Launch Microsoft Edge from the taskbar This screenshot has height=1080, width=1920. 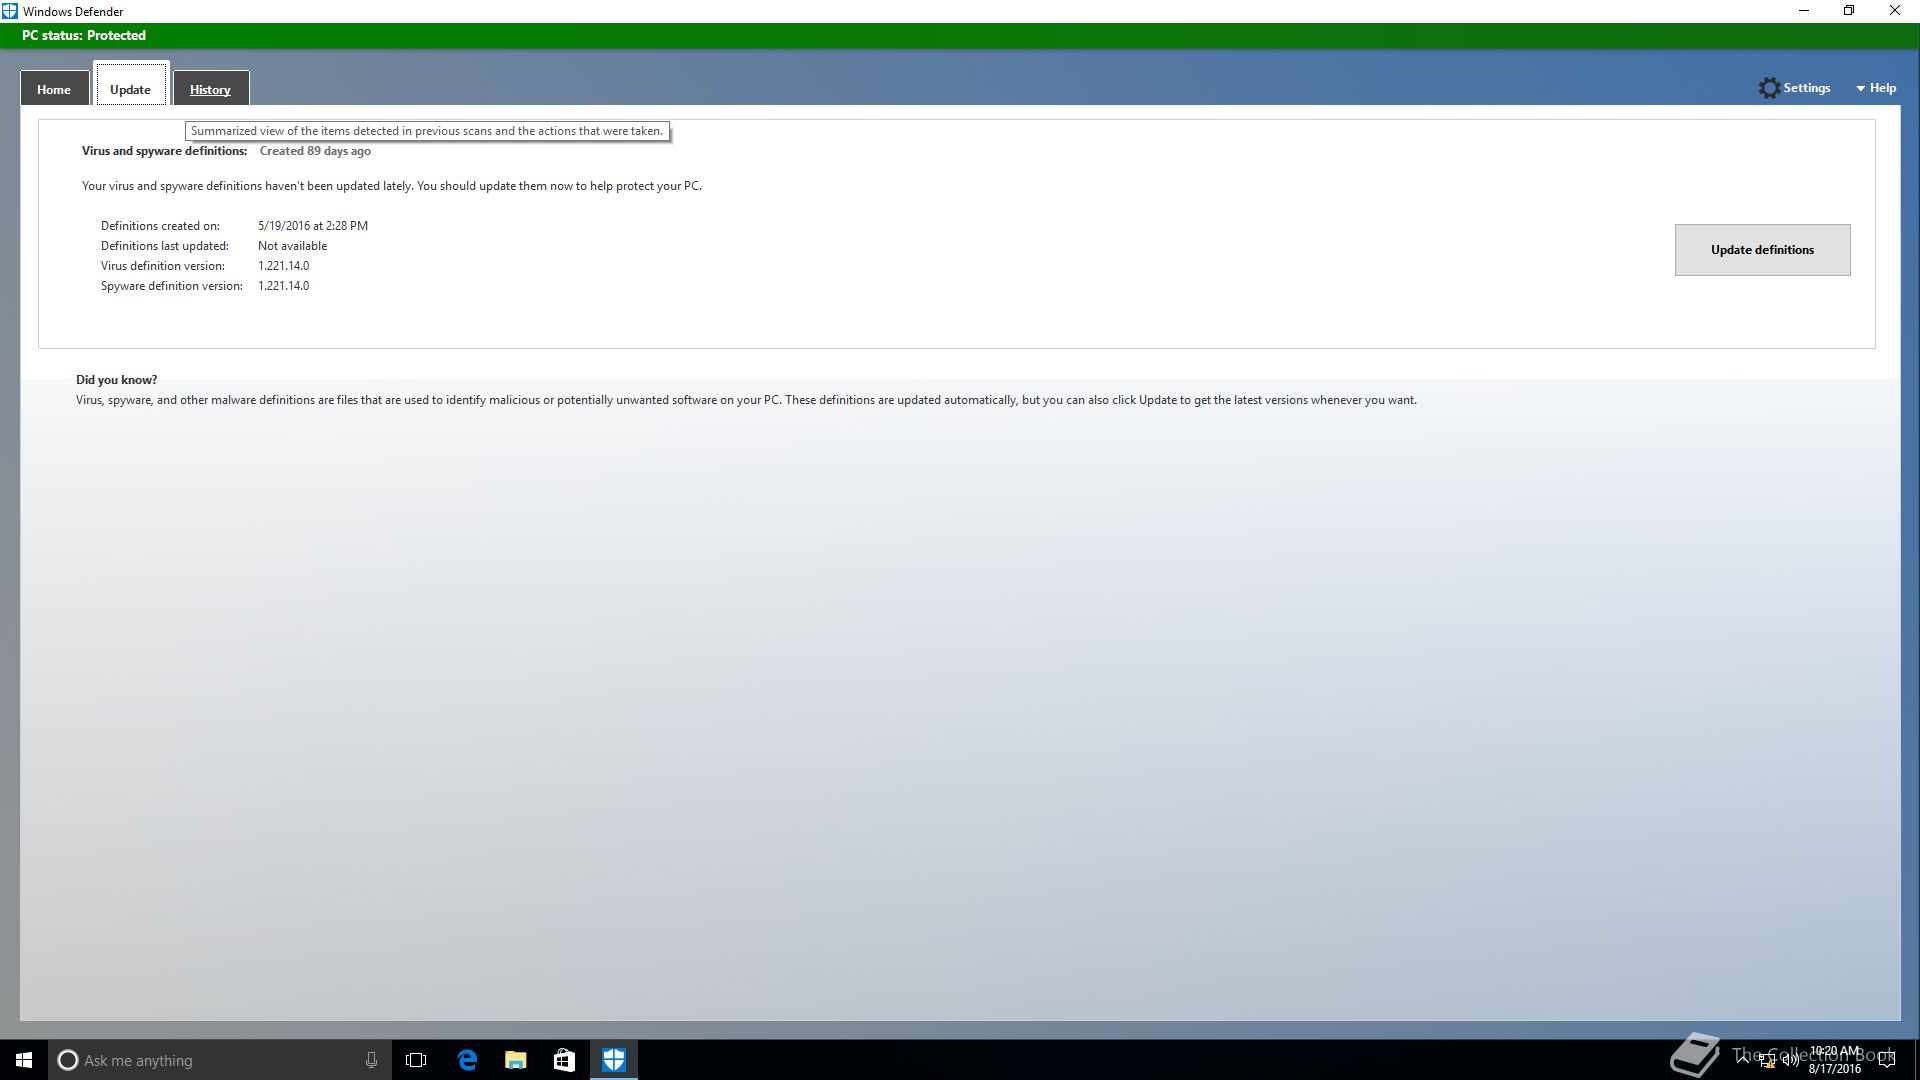467,1060
